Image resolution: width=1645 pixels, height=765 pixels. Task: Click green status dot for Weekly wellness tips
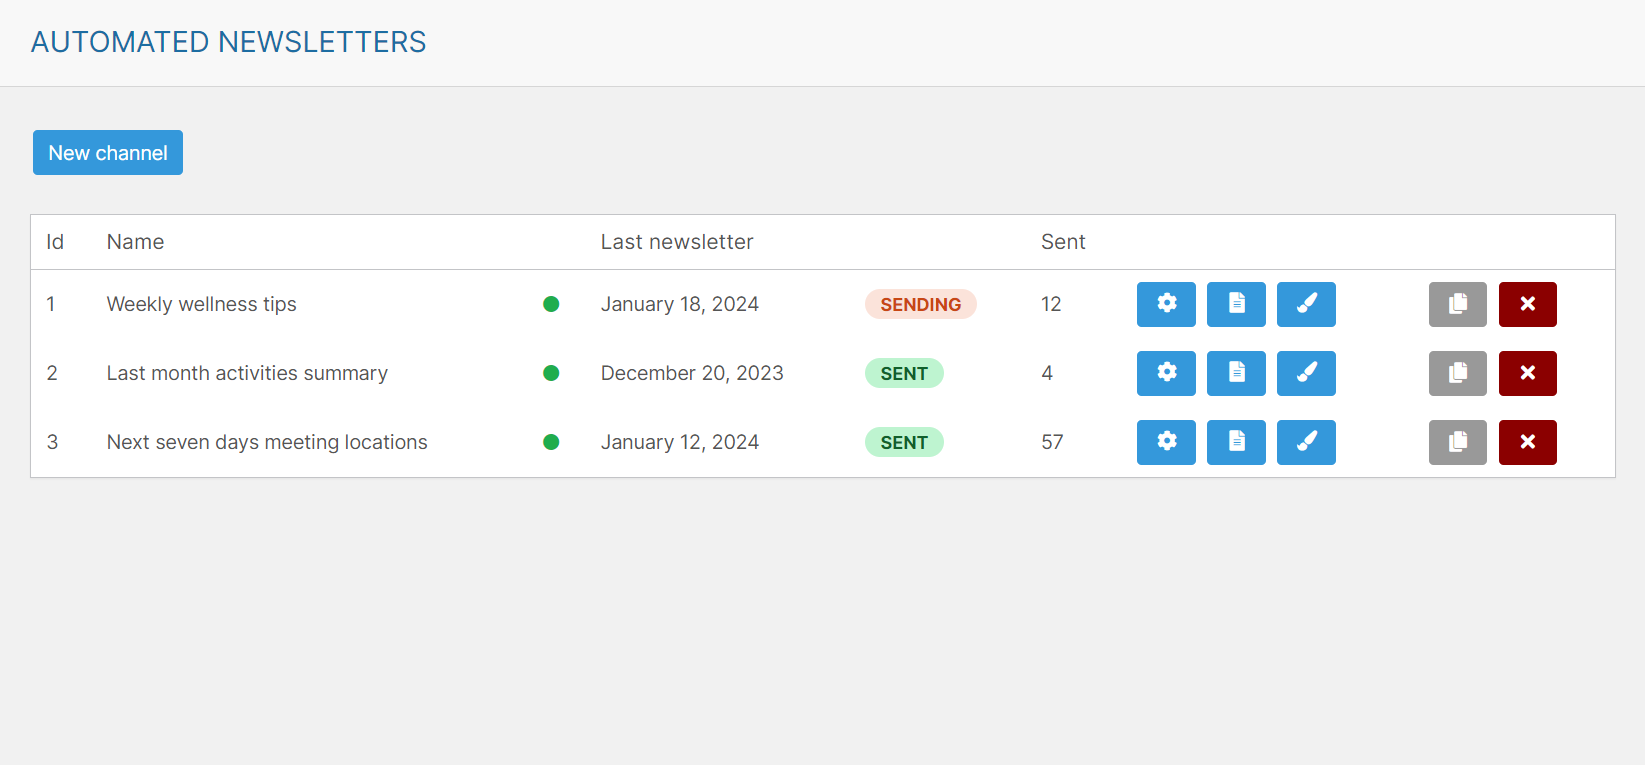pyautogui.click(x=551, y=304)
